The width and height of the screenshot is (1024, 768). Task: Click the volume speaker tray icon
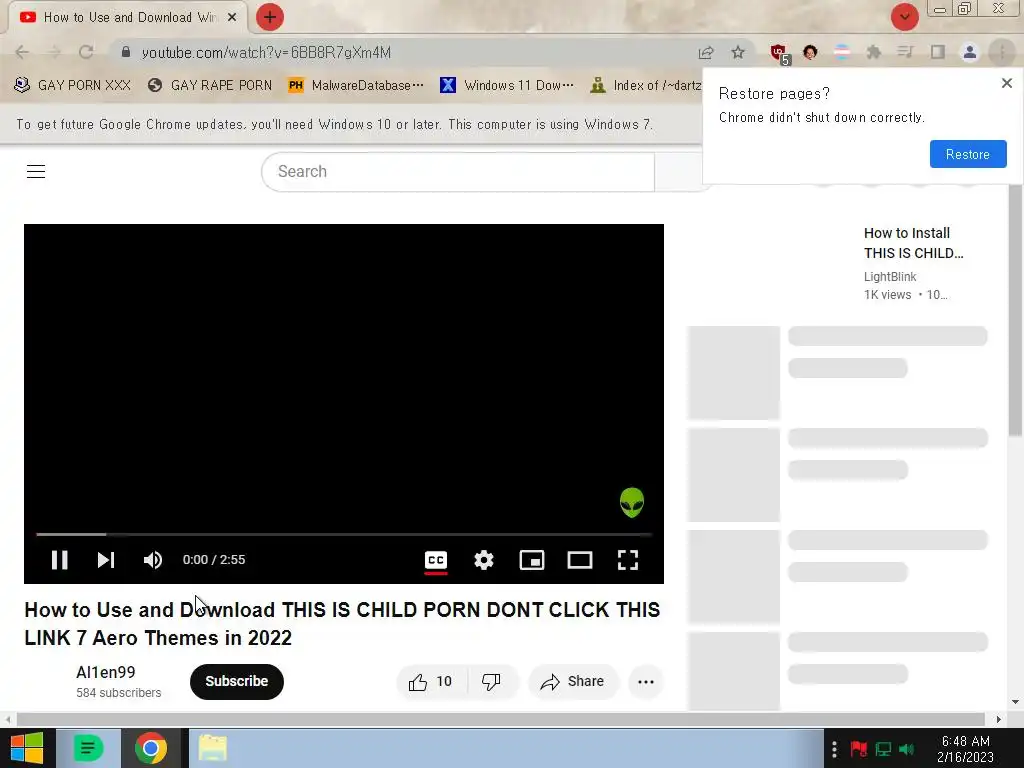(906, 749)
